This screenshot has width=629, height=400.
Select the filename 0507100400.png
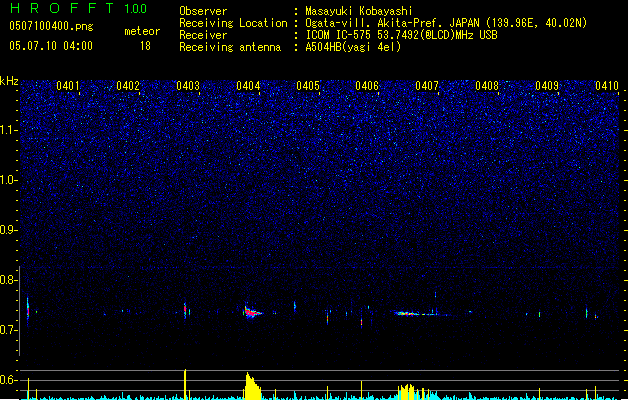click(51, 26)
